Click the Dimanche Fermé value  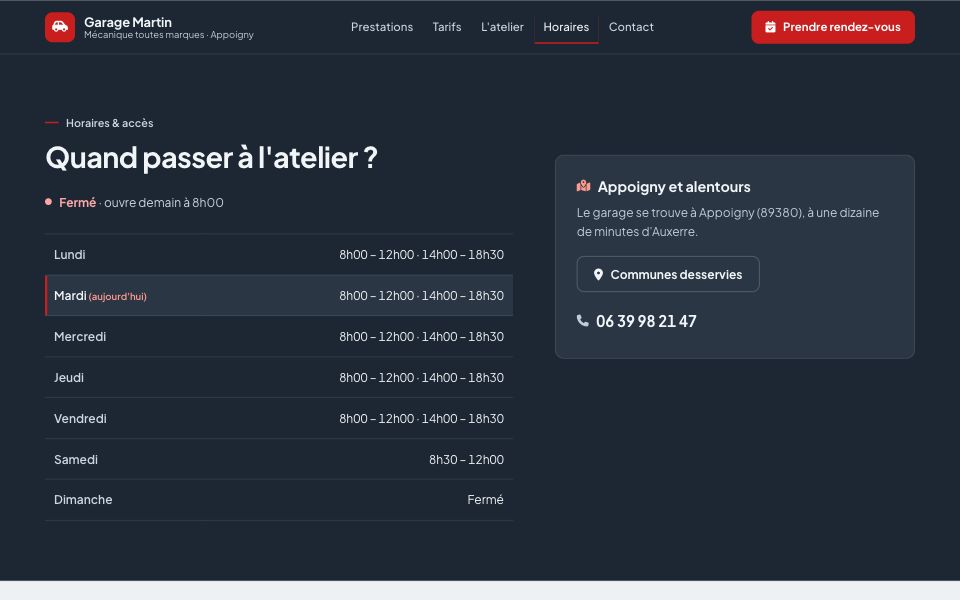pos(486,500)
